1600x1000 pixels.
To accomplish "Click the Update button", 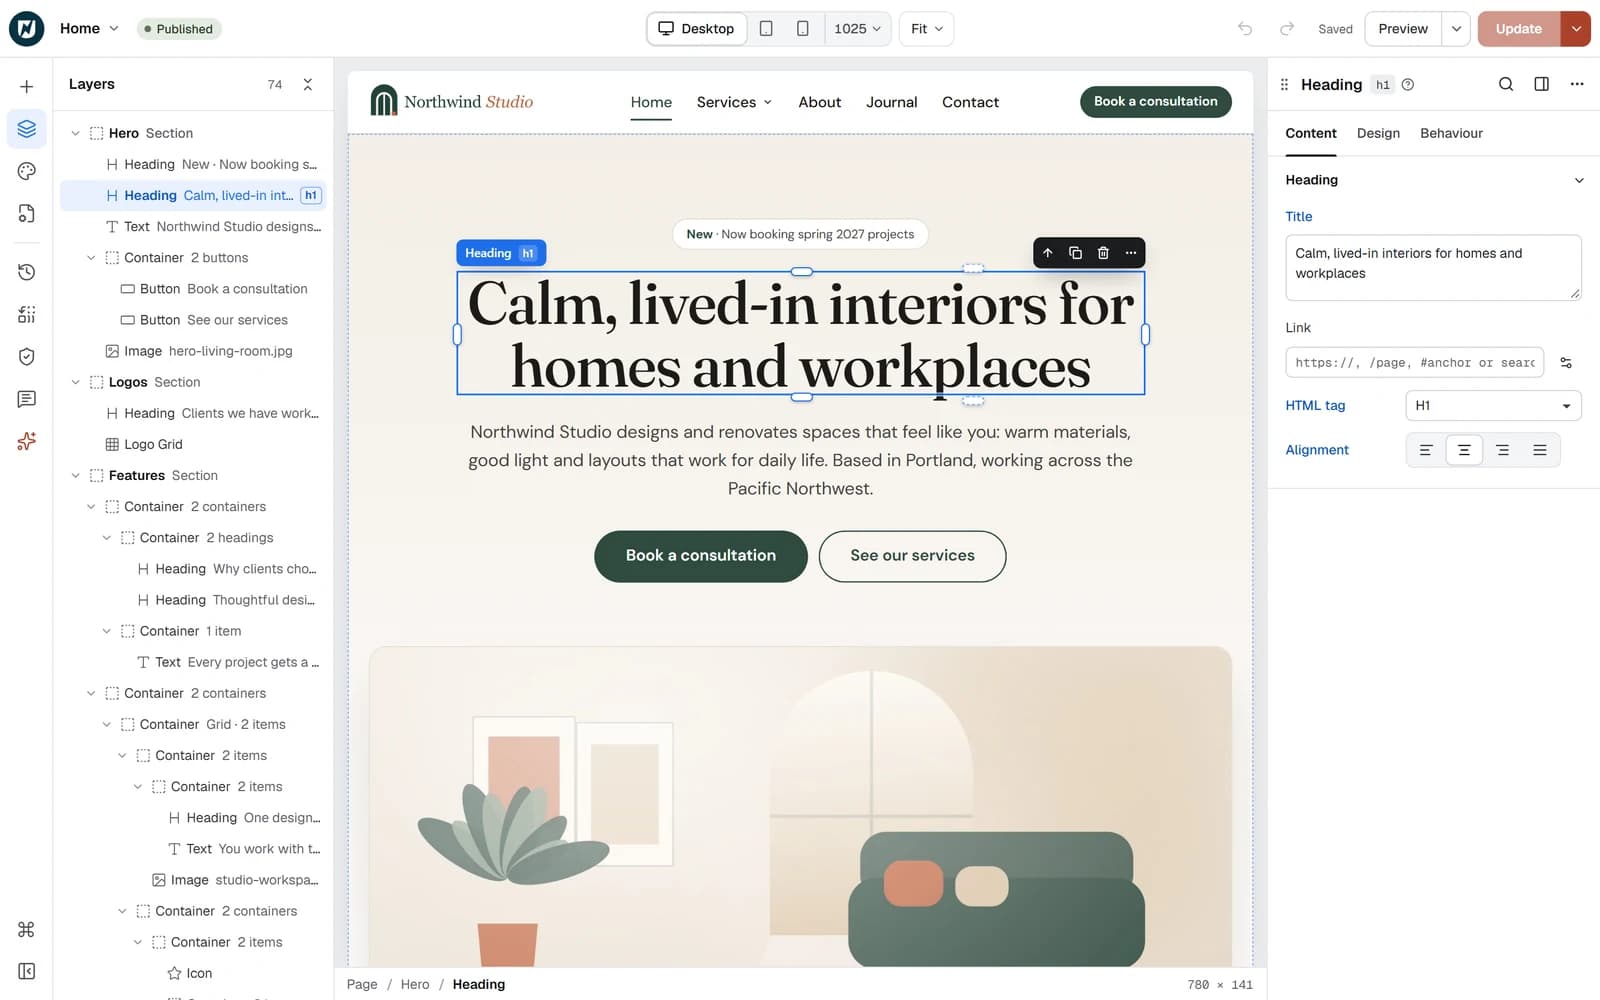I will (1518, 29).
